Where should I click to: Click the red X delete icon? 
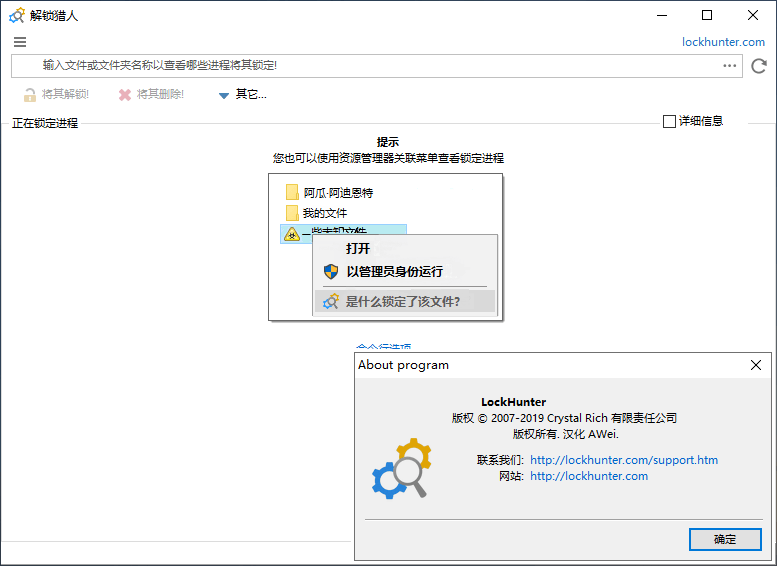point(125,95)
